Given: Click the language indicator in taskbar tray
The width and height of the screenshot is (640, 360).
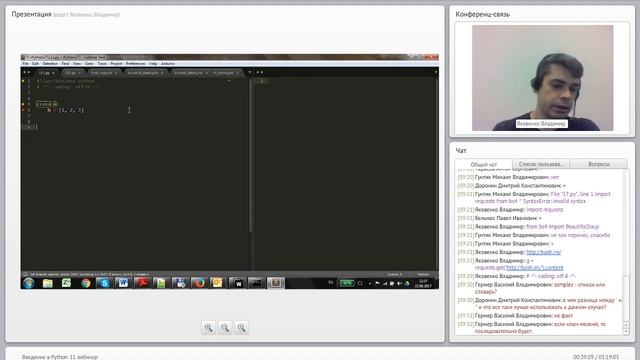Looking at the screenshot, I should coord(331,283).
